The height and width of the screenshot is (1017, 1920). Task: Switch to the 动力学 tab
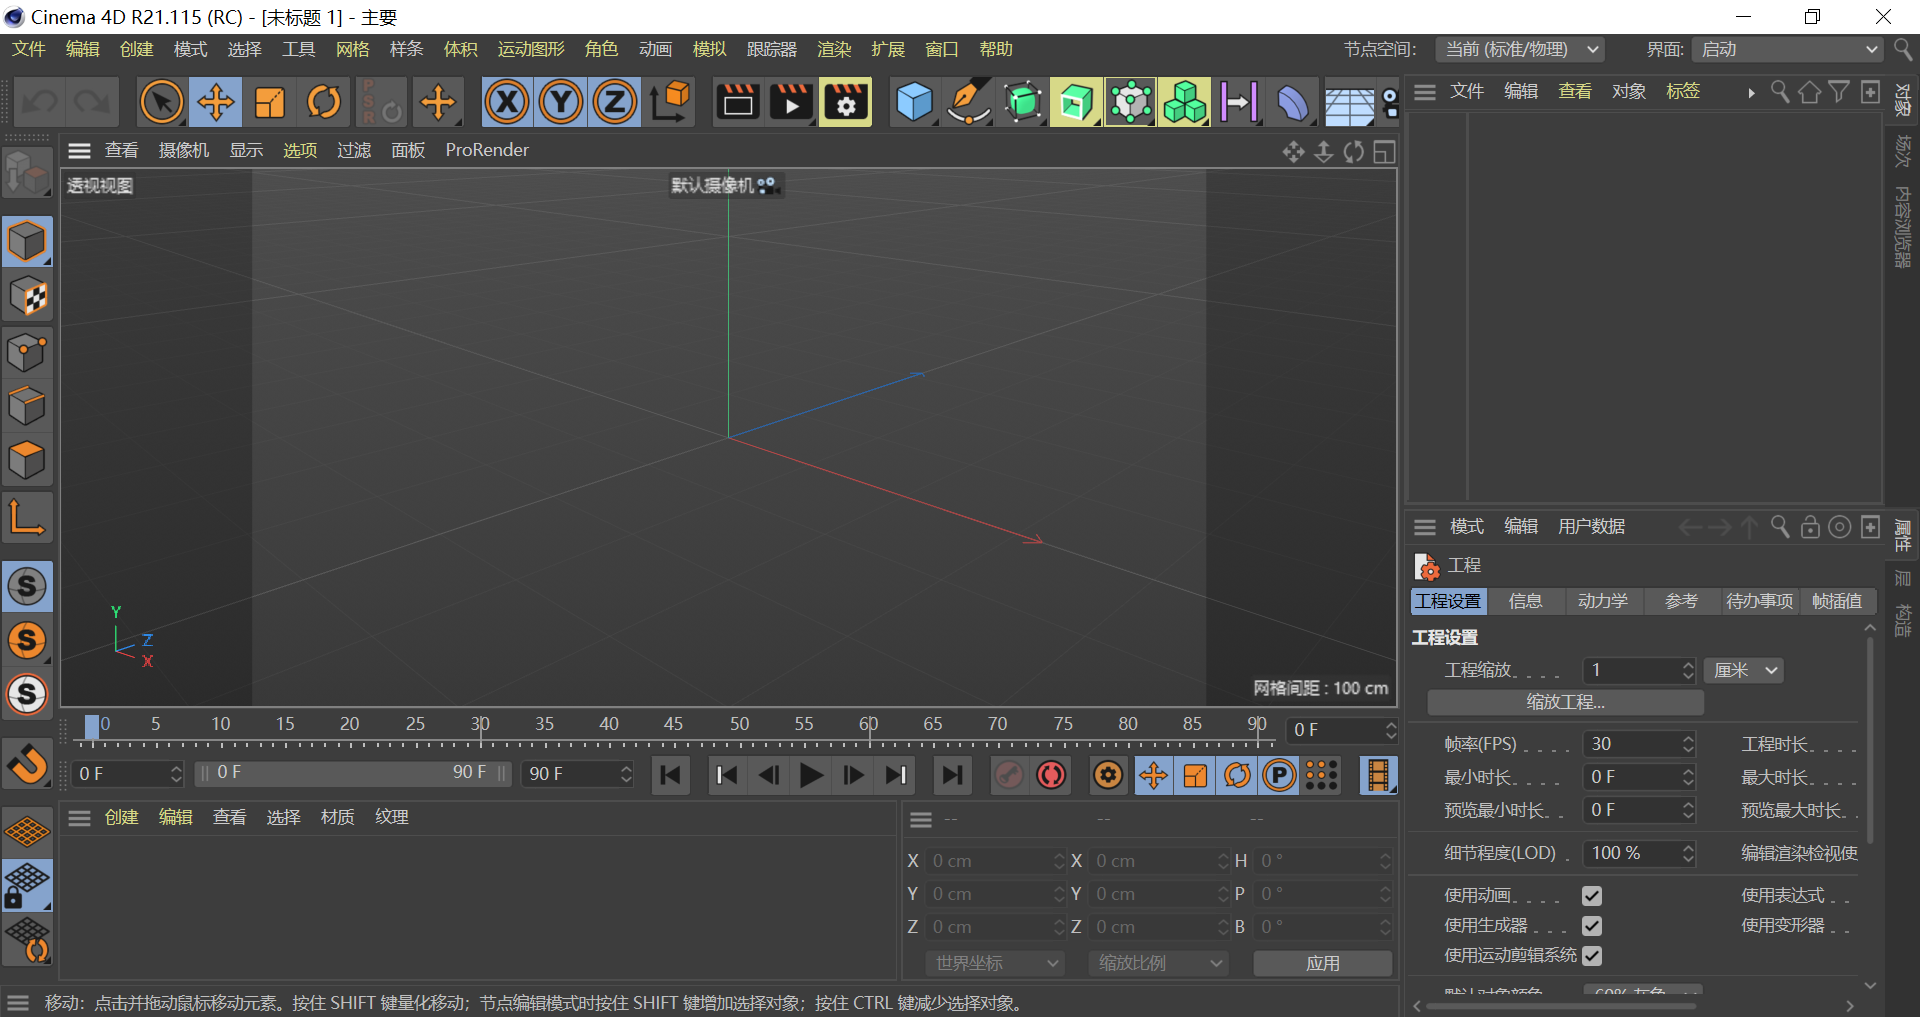coord(1602,601)
